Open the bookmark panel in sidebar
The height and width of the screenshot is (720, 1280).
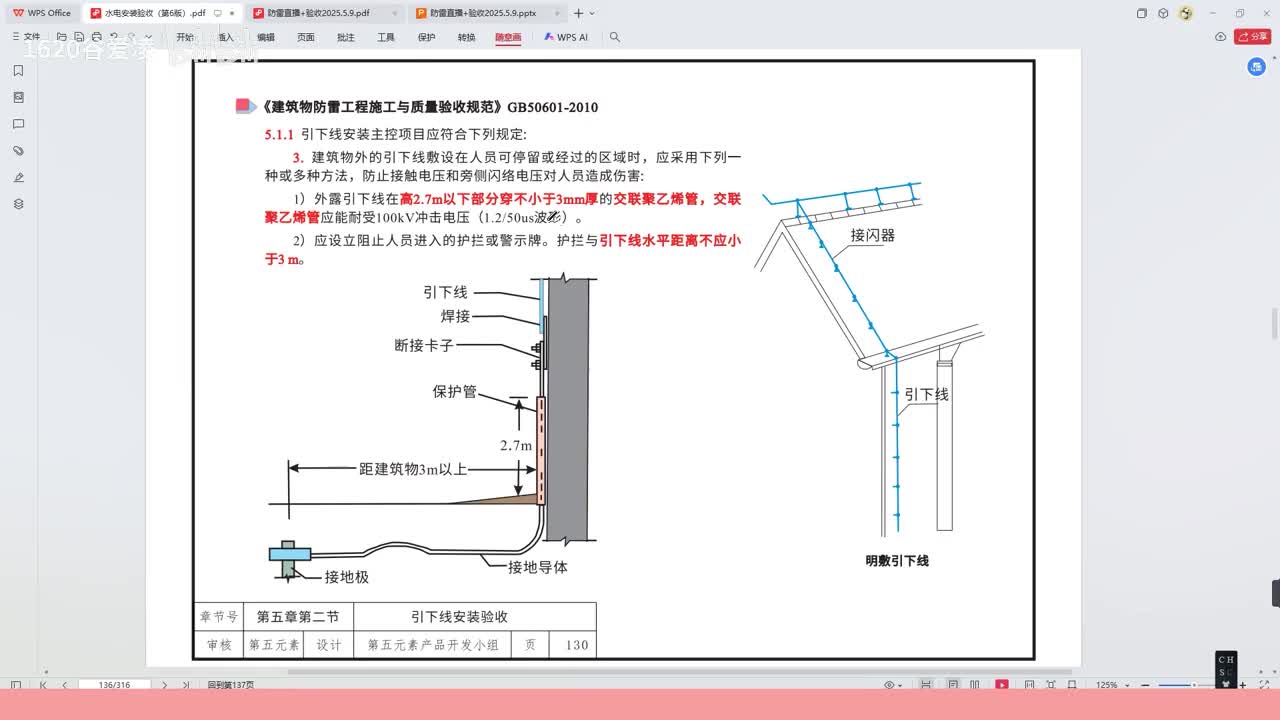(18, 71)
